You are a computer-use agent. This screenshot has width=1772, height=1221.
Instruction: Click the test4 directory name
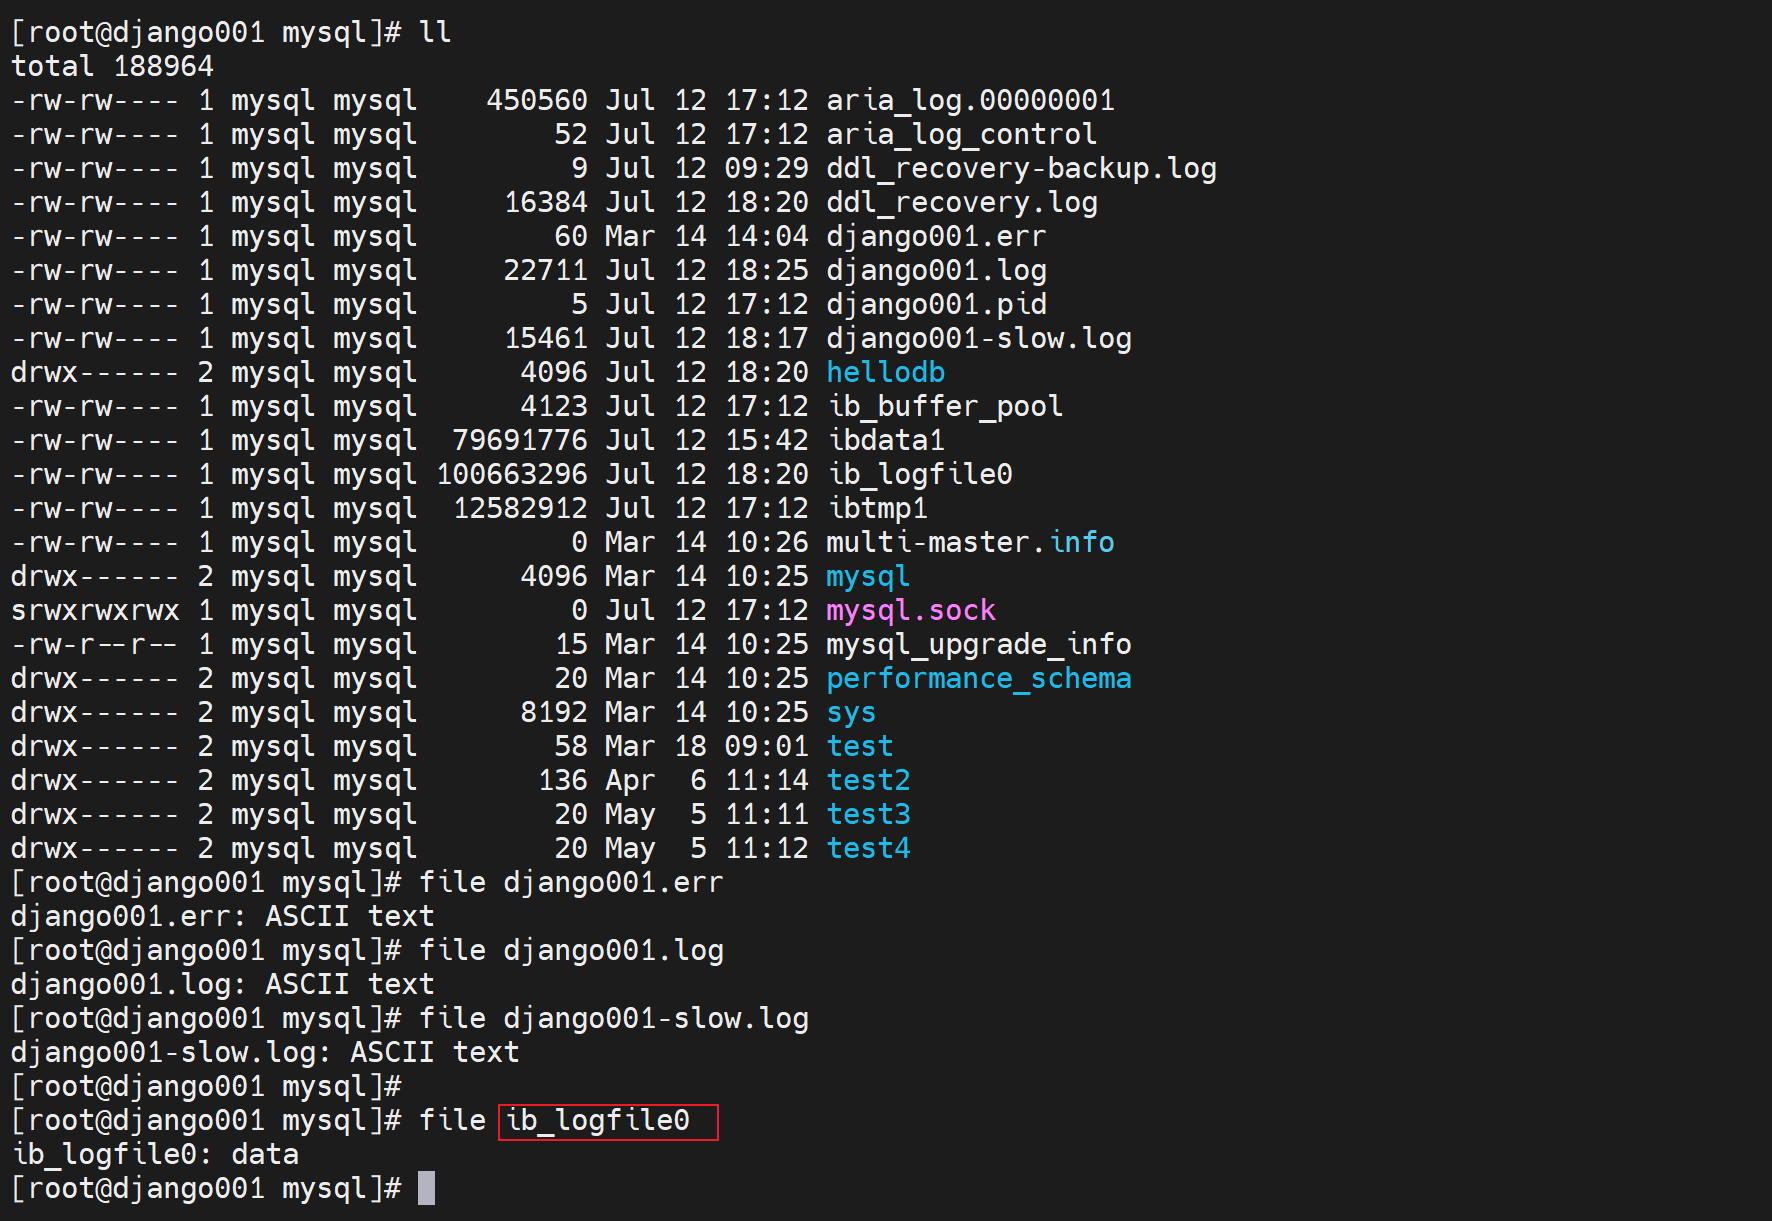(x=868, y=848)
